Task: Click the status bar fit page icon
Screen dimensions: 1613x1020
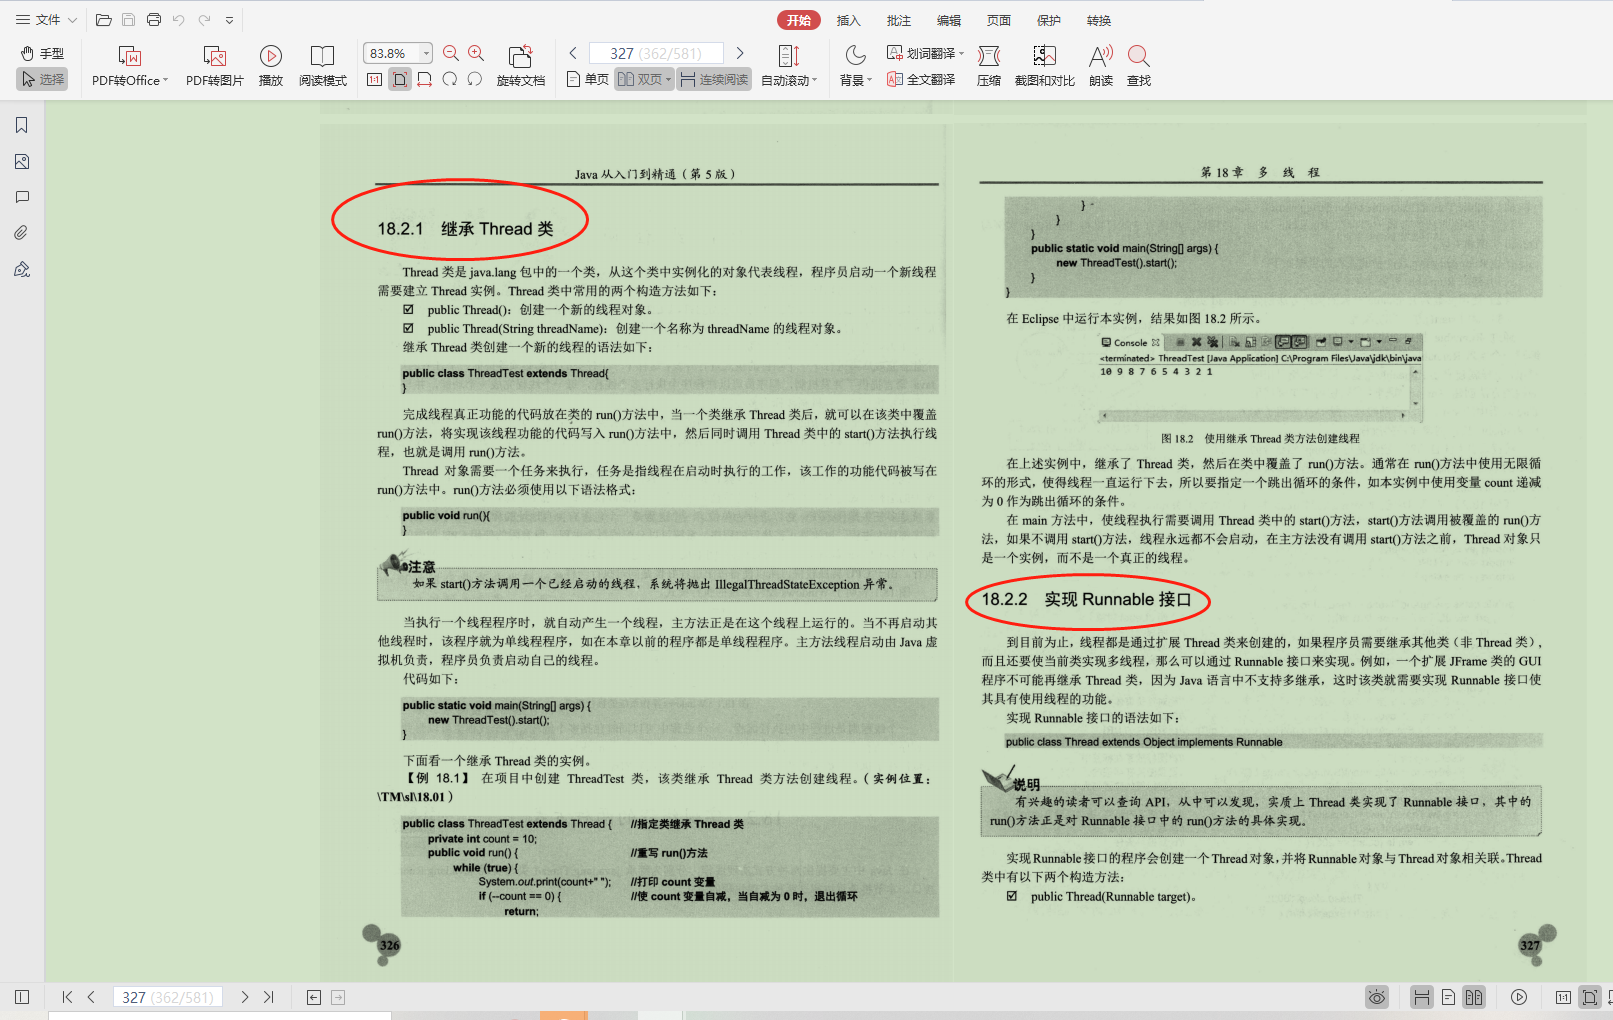Action: pyautogui.click(x=1589, y=997)
